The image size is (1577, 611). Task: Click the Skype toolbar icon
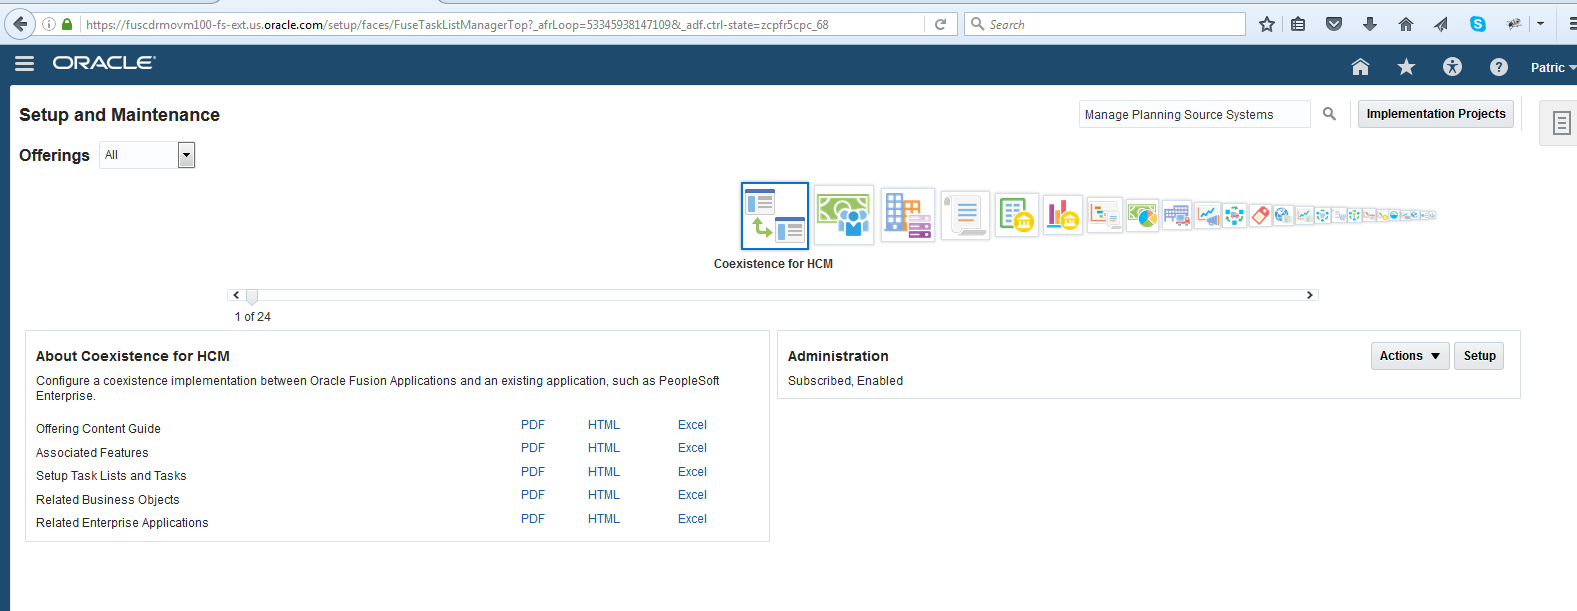coord(1478,24)
